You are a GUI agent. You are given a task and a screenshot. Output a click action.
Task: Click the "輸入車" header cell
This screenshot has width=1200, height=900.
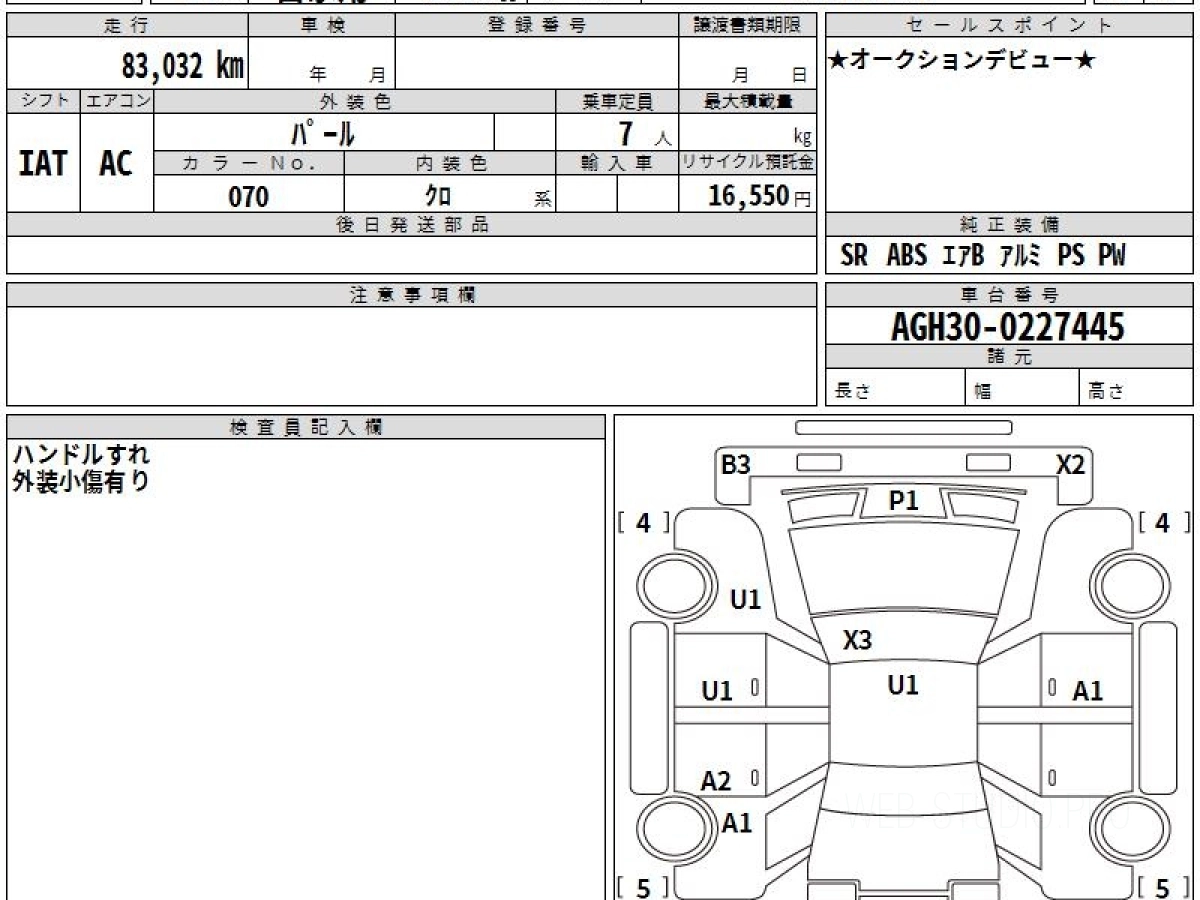click(617, 163)
